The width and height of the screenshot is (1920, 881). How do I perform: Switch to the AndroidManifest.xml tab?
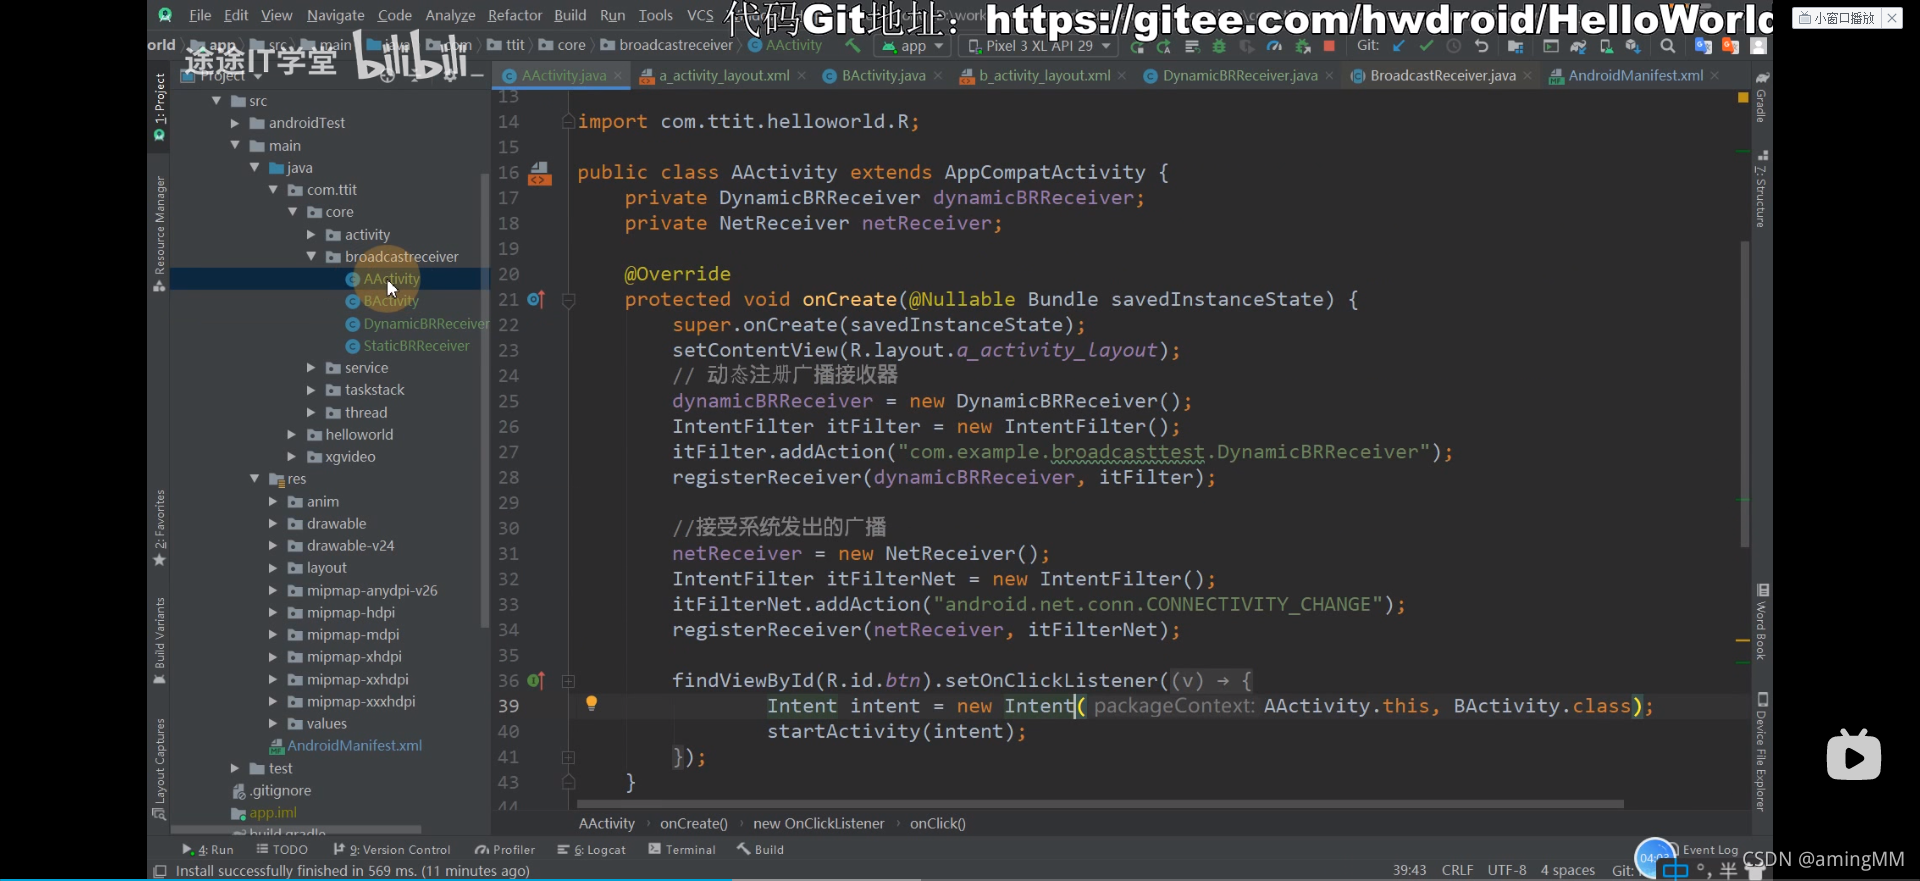pos(1635,75)
